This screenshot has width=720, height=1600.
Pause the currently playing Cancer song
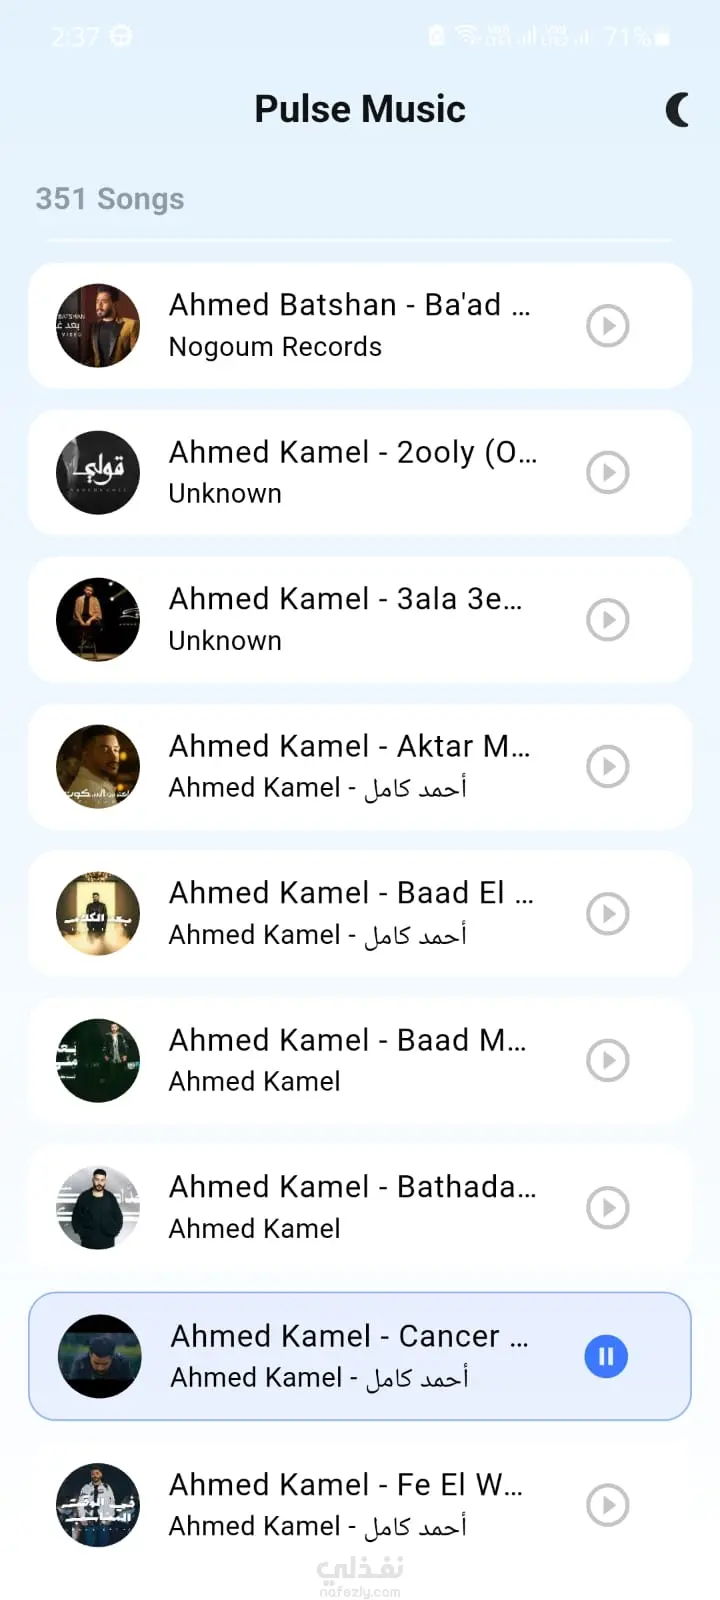pyautogui.click(x=606, y=1357)
